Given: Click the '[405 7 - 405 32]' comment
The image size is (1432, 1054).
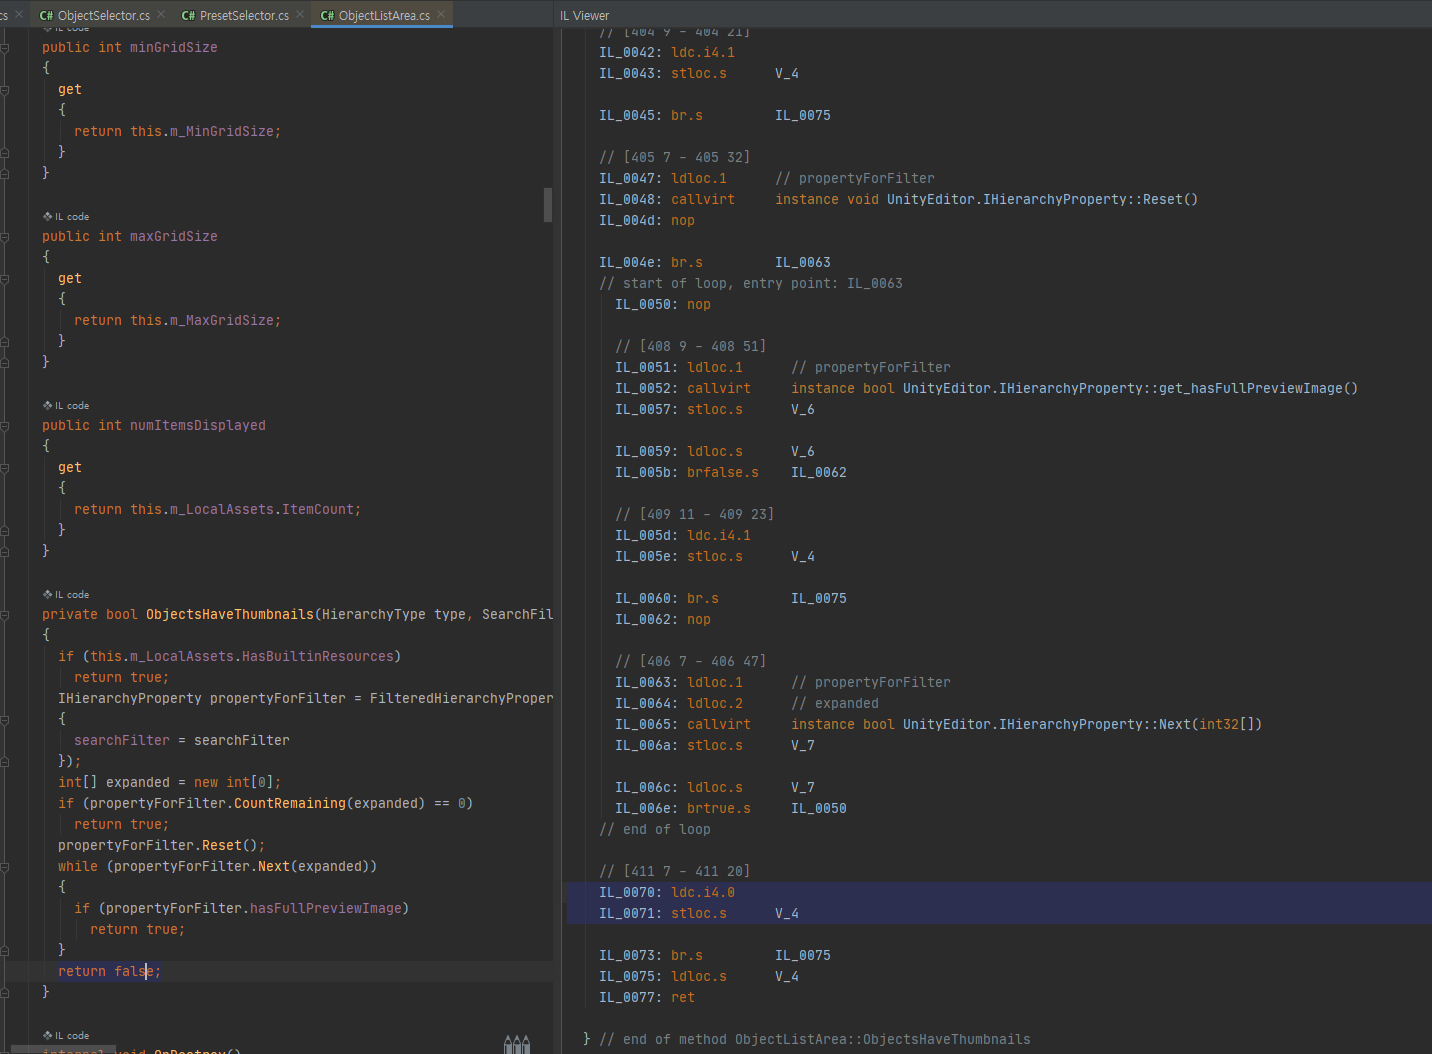Looking at the screenshot, I should click(675, 157).
